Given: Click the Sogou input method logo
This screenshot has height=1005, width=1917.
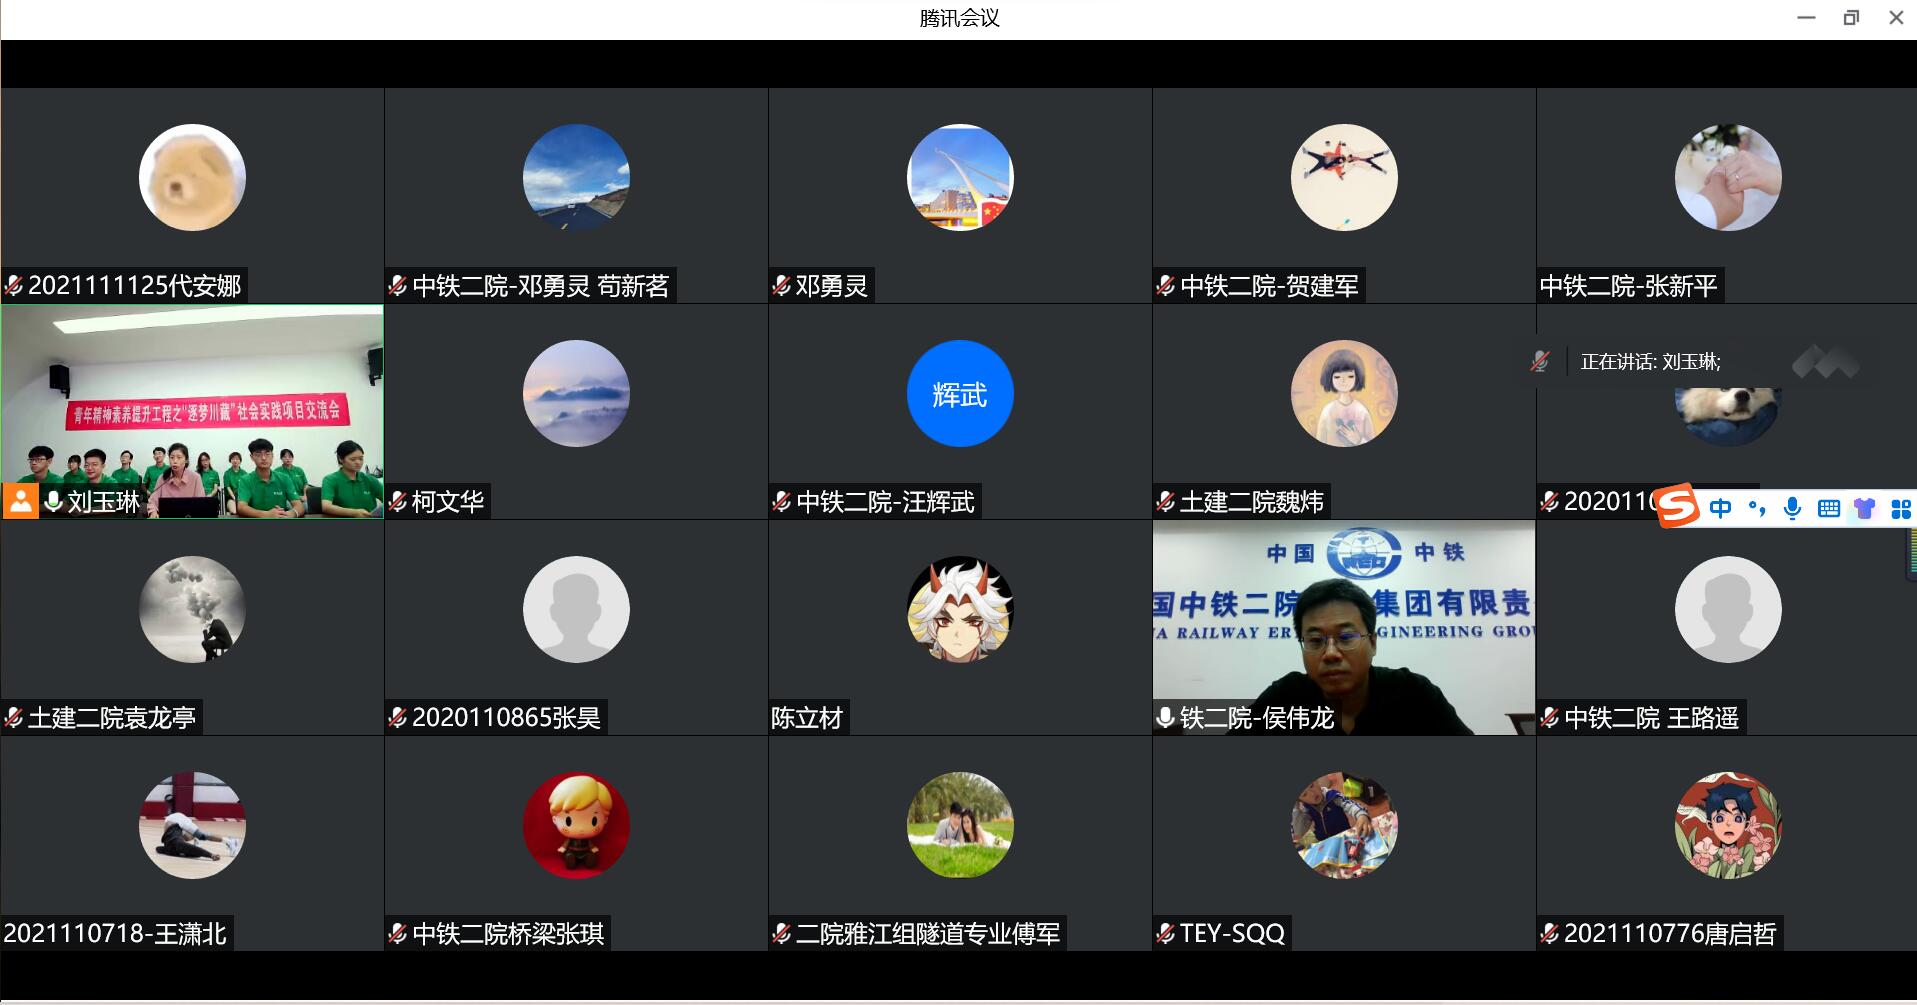Looking at the screenshot, I should pos(1678,506).
